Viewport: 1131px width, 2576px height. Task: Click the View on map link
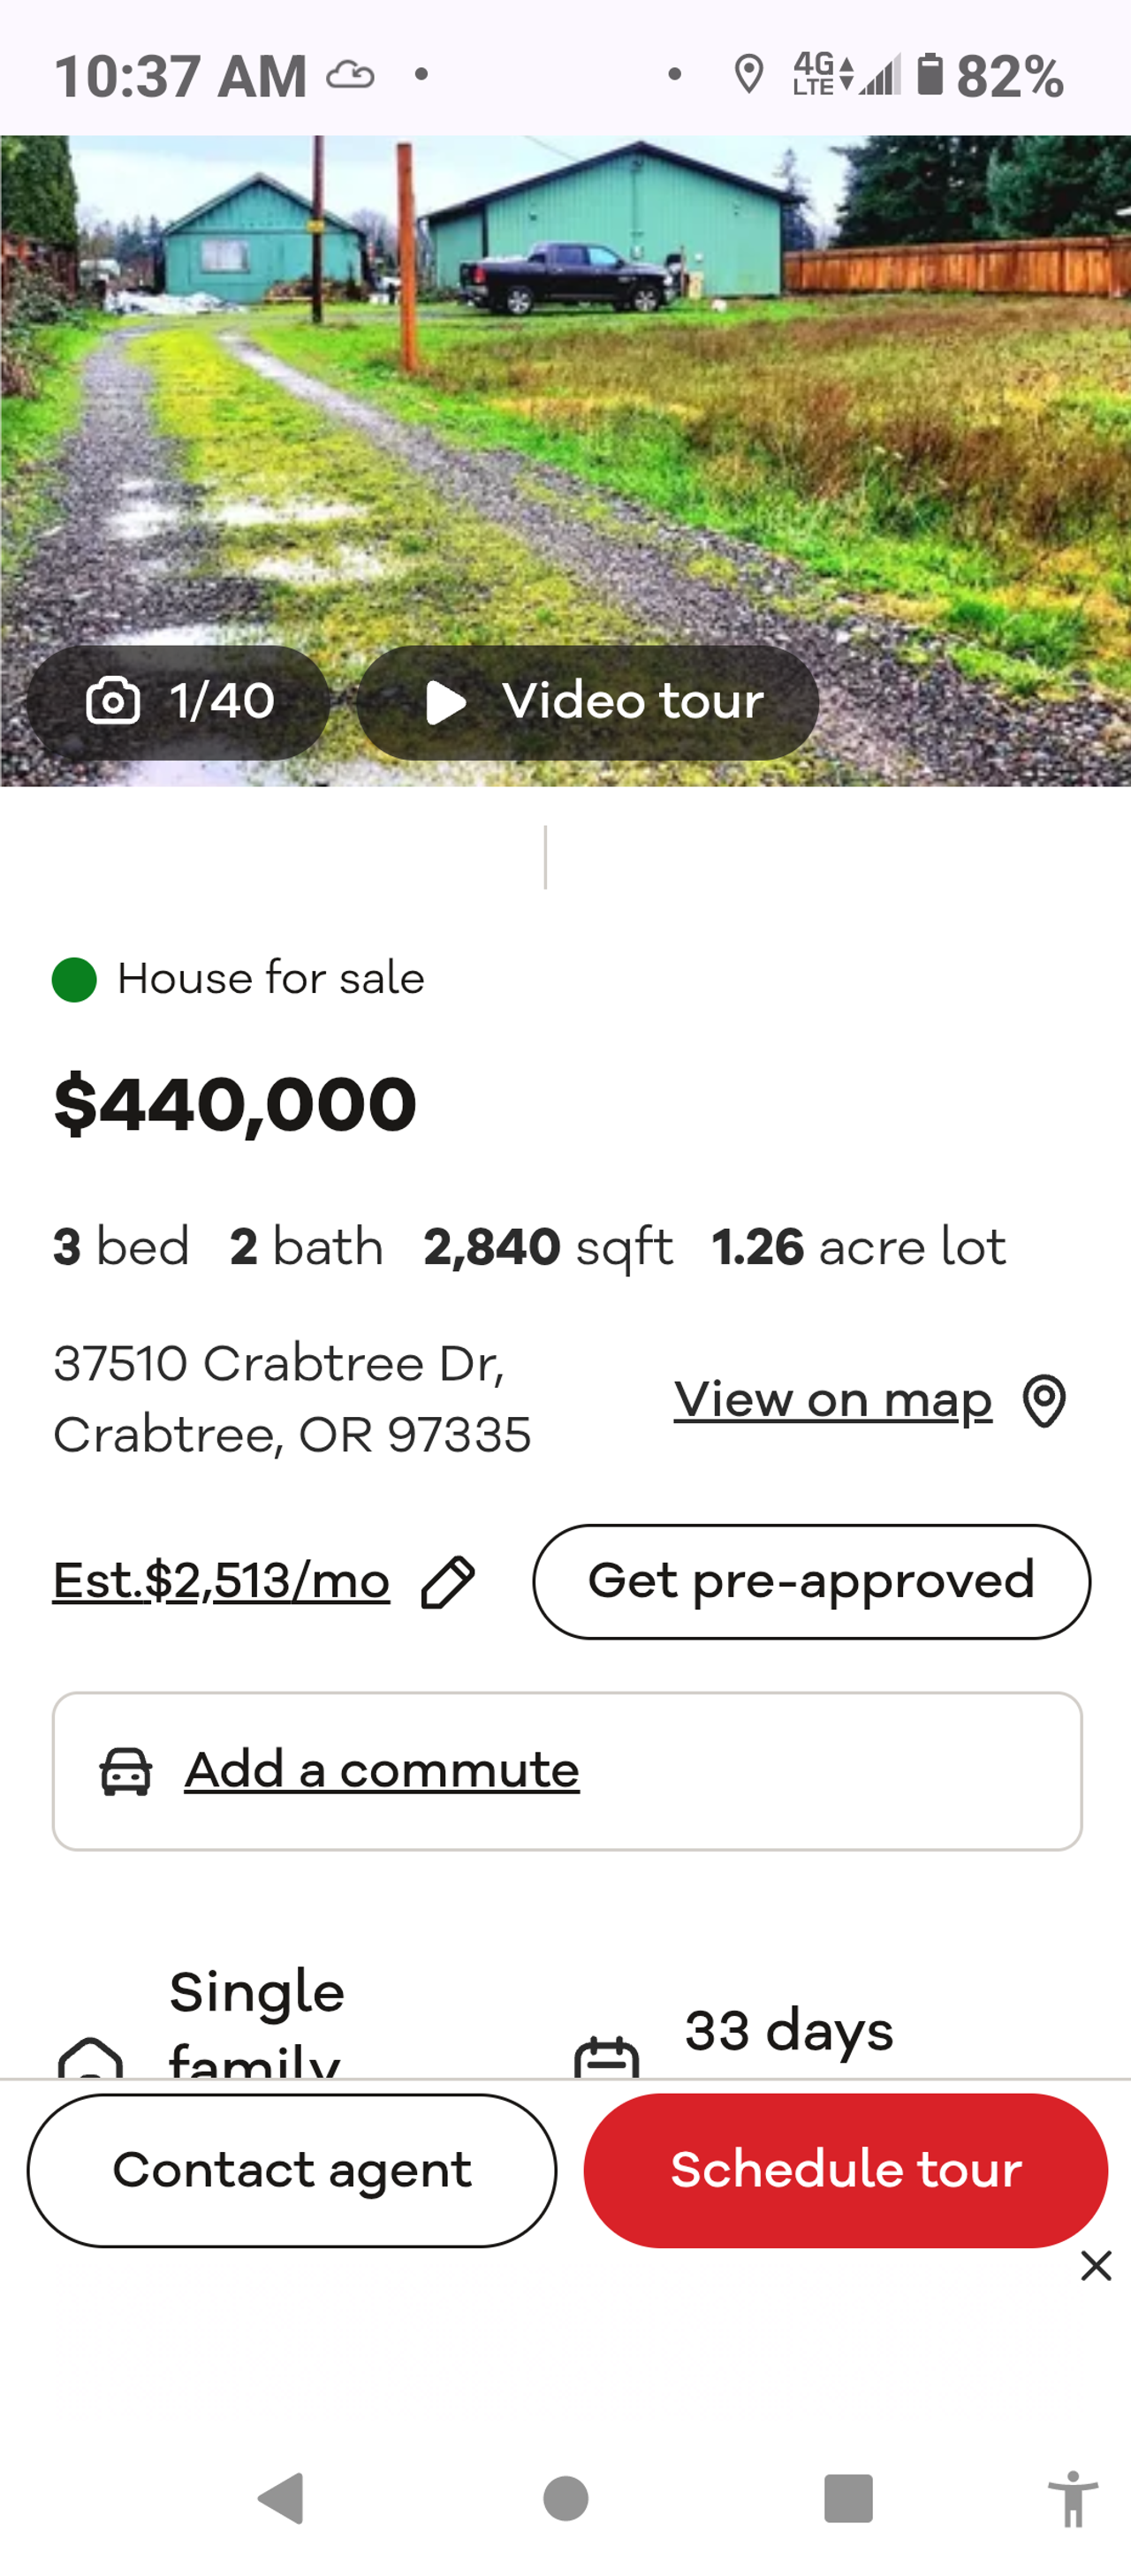click(832, 1399)
